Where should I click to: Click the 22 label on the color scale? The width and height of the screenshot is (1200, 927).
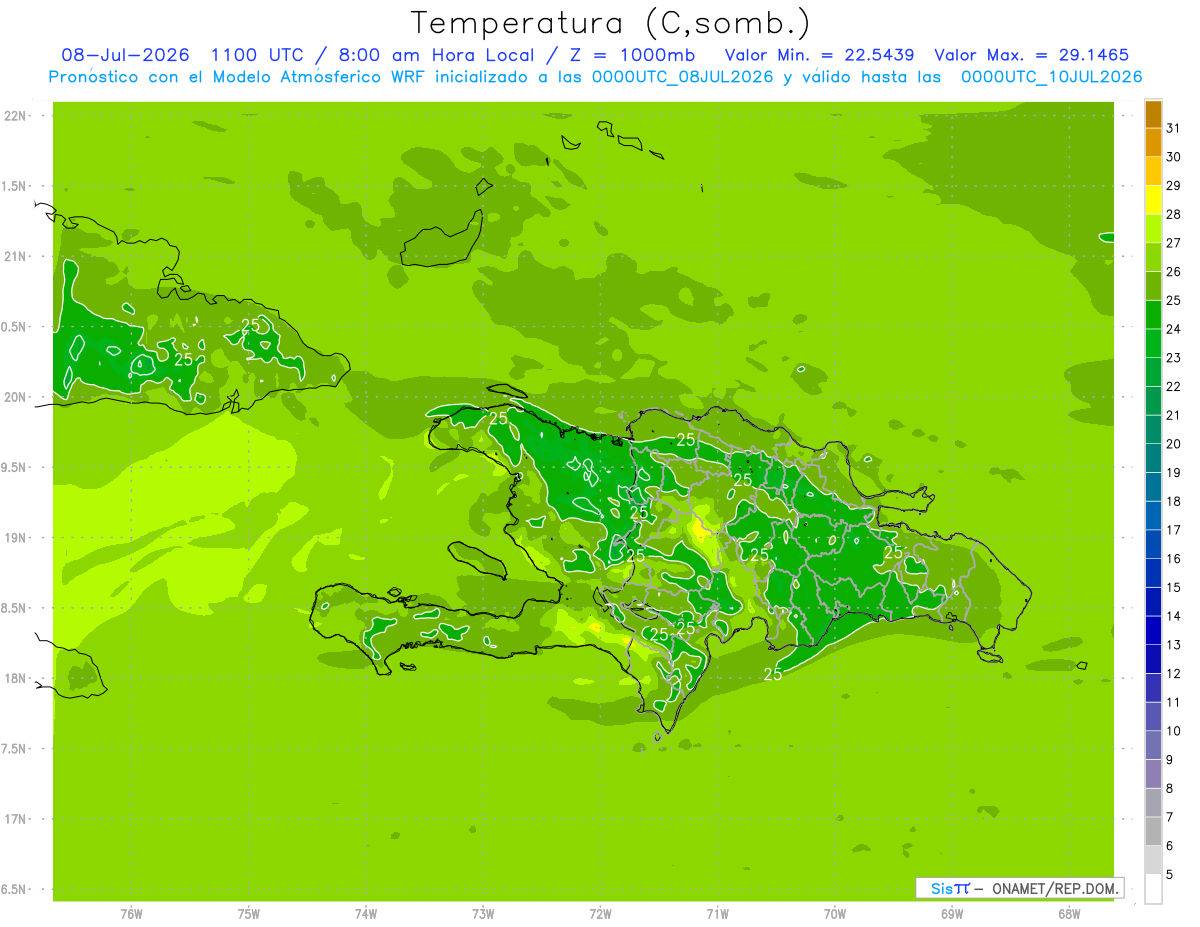click(1174, 387)
